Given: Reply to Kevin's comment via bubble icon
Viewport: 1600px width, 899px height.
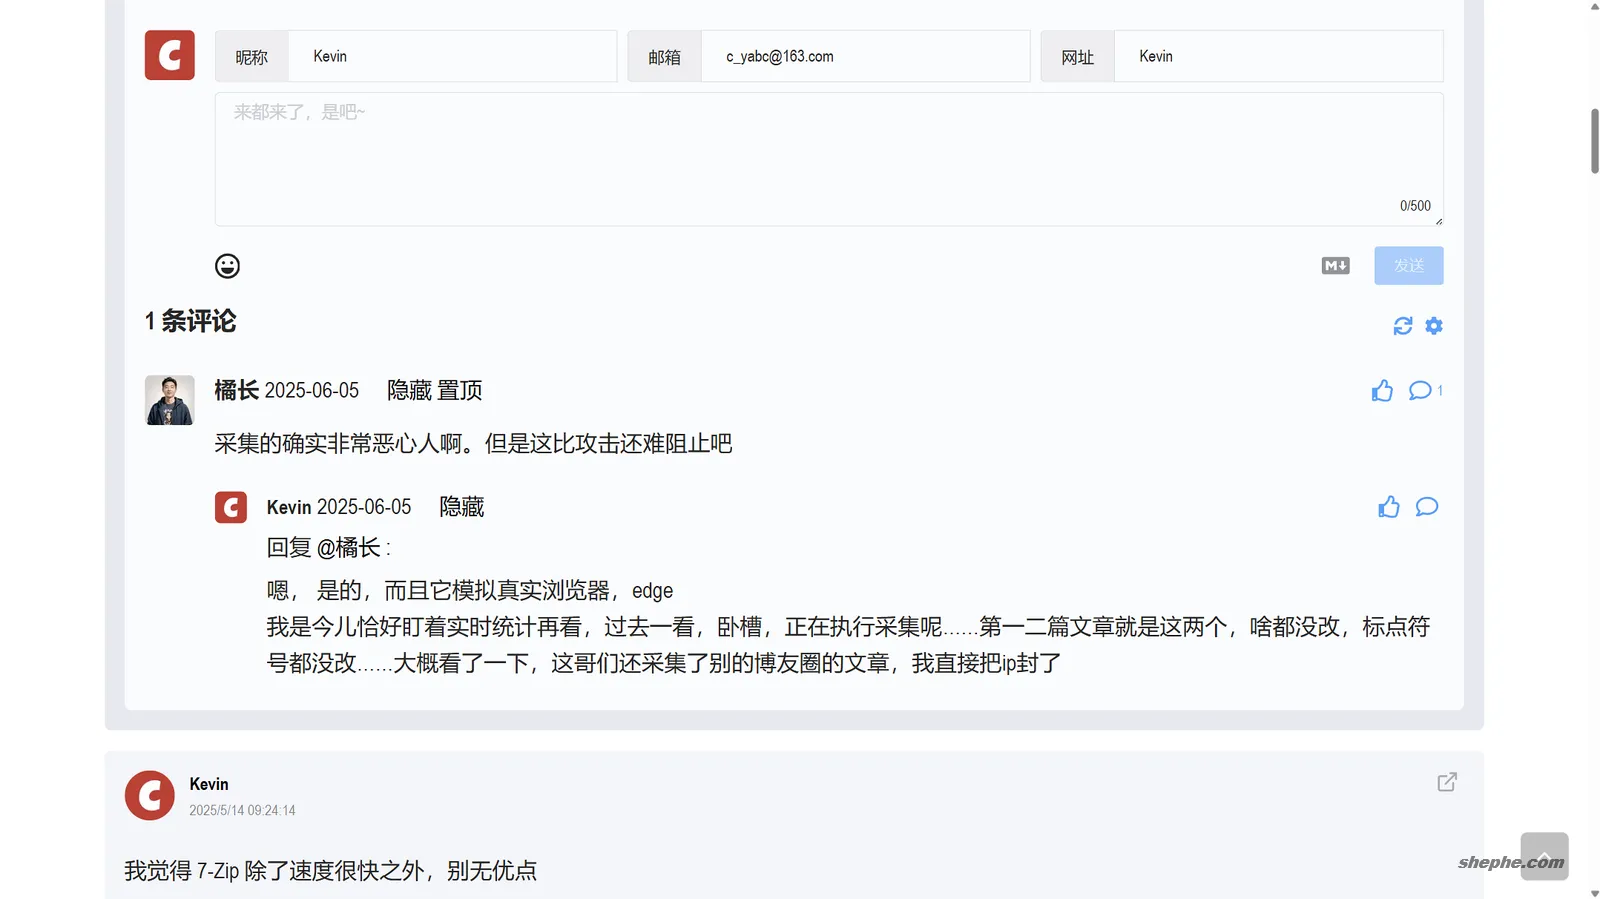Looking at the screenshot, I should tap(1427, 507).
